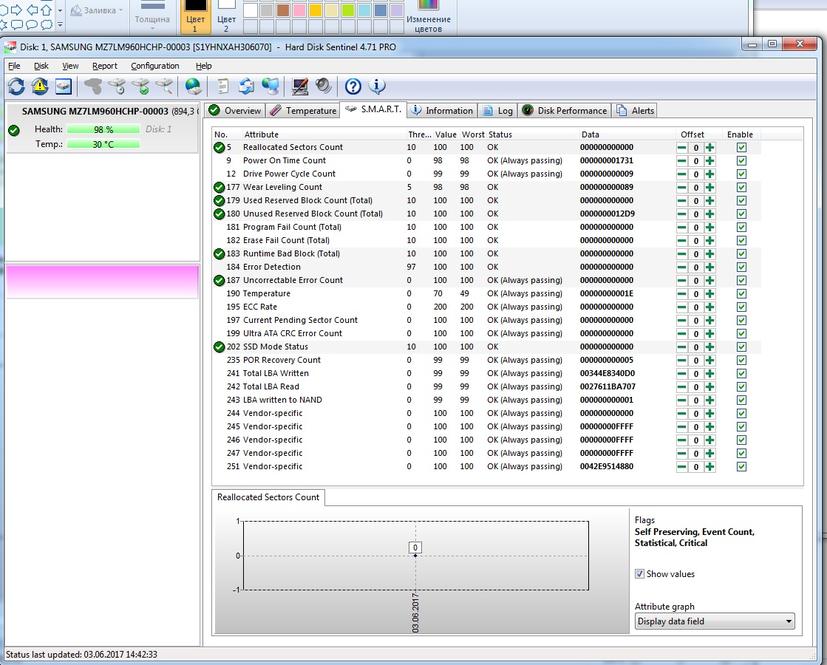Viewport: 827px width, 665px height.
Task: Toggle enable checkbox for Vendor-specific 251
Action: point(742,467)
